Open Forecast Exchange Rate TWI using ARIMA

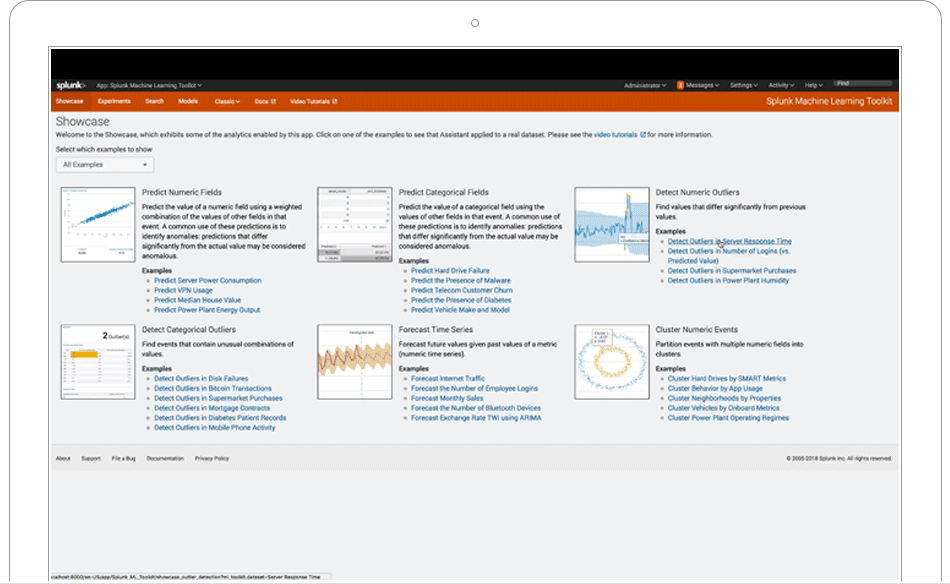point(476,417)
